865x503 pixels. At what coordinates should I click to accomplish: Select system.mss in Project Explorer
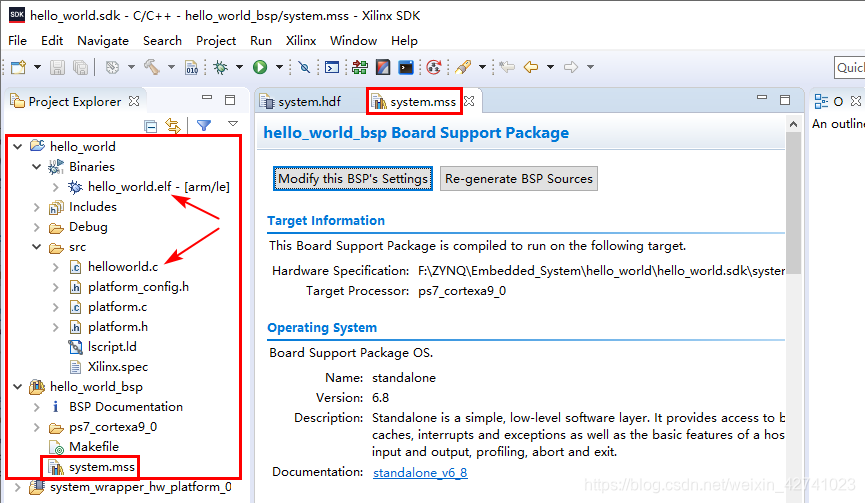(x=102, y=467)
